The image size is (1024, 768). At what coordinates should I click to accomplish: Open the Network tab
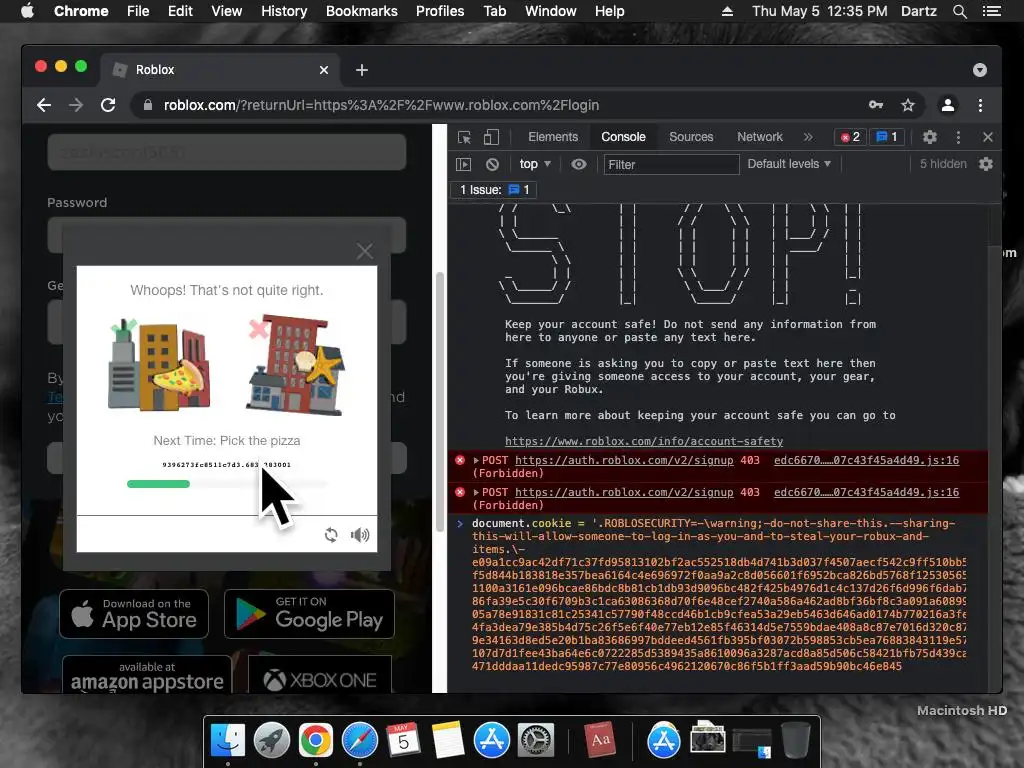(760, 137)
